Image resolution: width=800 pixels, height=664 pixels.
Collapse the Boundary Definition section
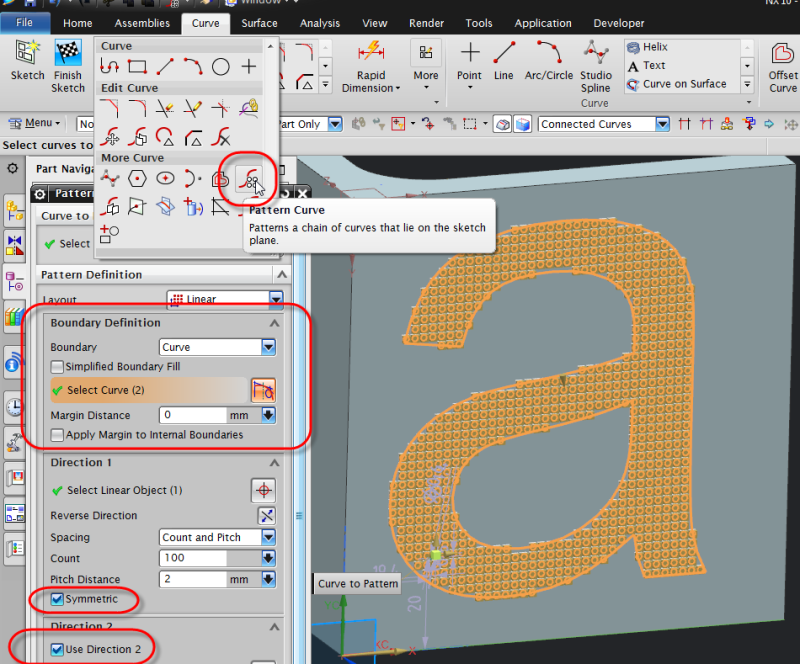(274, 323)
